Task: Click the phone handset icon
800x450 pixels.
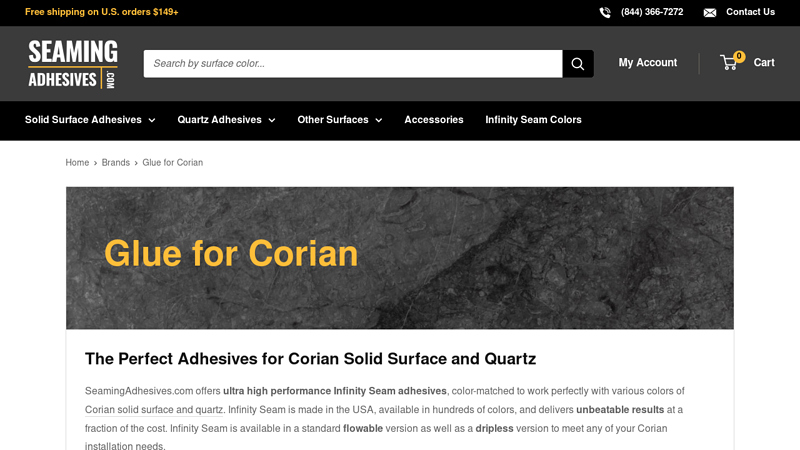Action: point(605,12)
